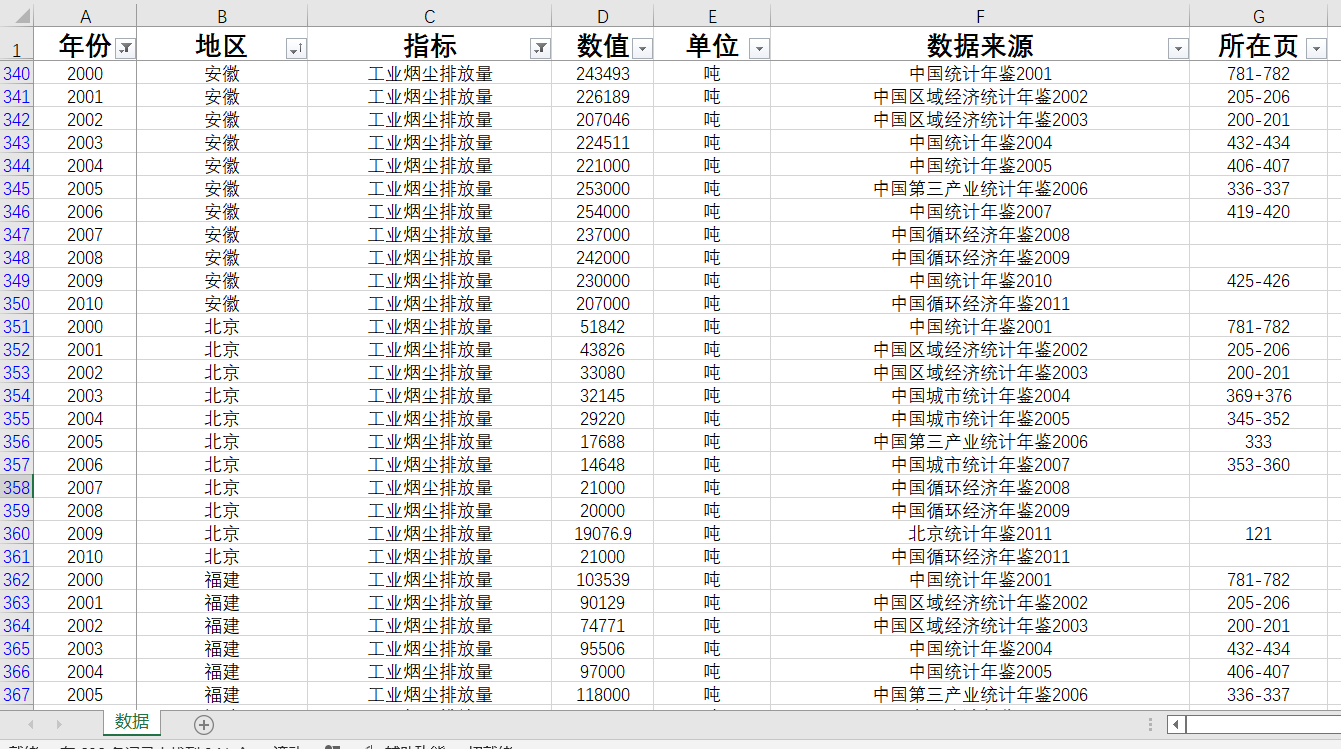1341x749 pixels.
Task: Click the cell with value 224511
Action: tap(603, 143)
